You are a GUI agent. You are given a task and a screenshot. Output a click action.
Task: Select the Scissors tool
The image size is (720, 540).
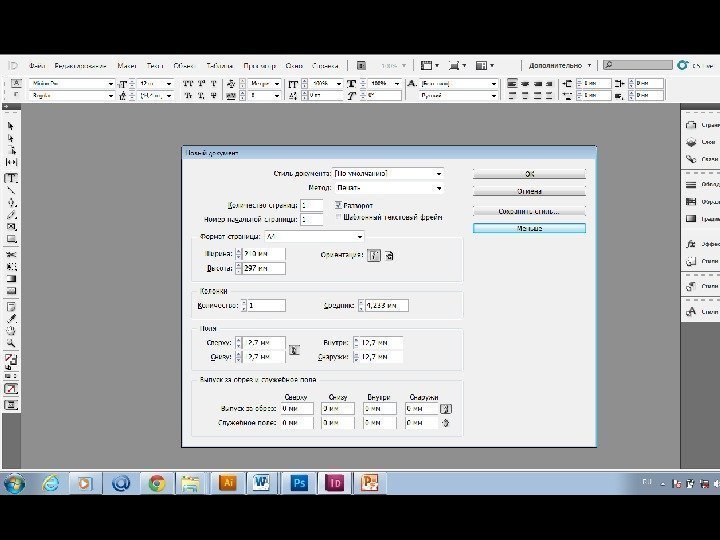11,254
